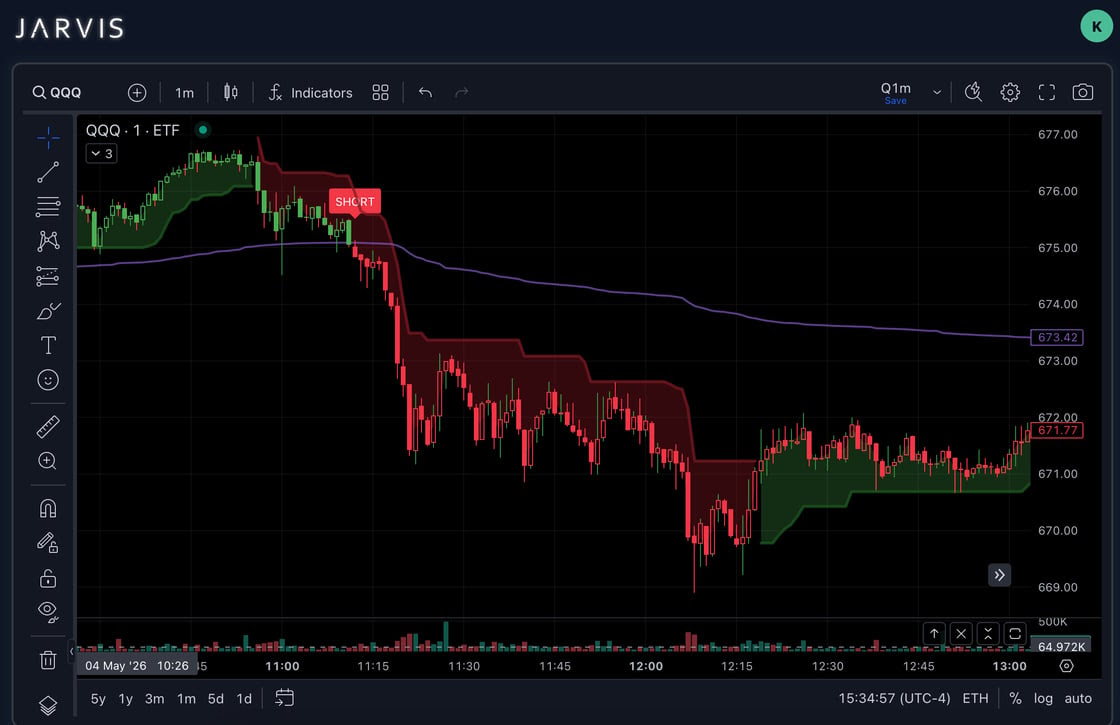Click the 64.972K volume value label
Screen dimensions: 1120x725
[x=1061, y=646]
